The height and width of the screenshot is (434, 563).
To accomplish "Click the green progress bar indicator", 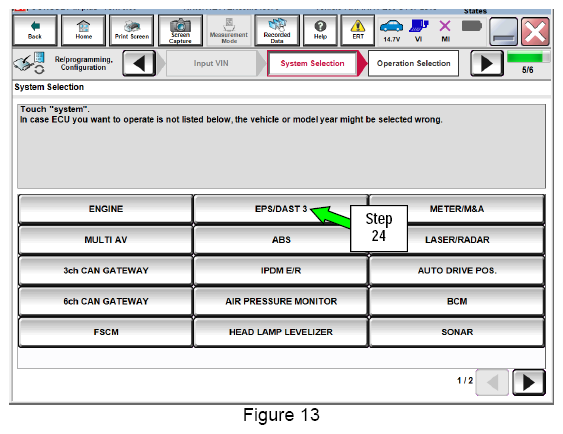I will point(528,57).
